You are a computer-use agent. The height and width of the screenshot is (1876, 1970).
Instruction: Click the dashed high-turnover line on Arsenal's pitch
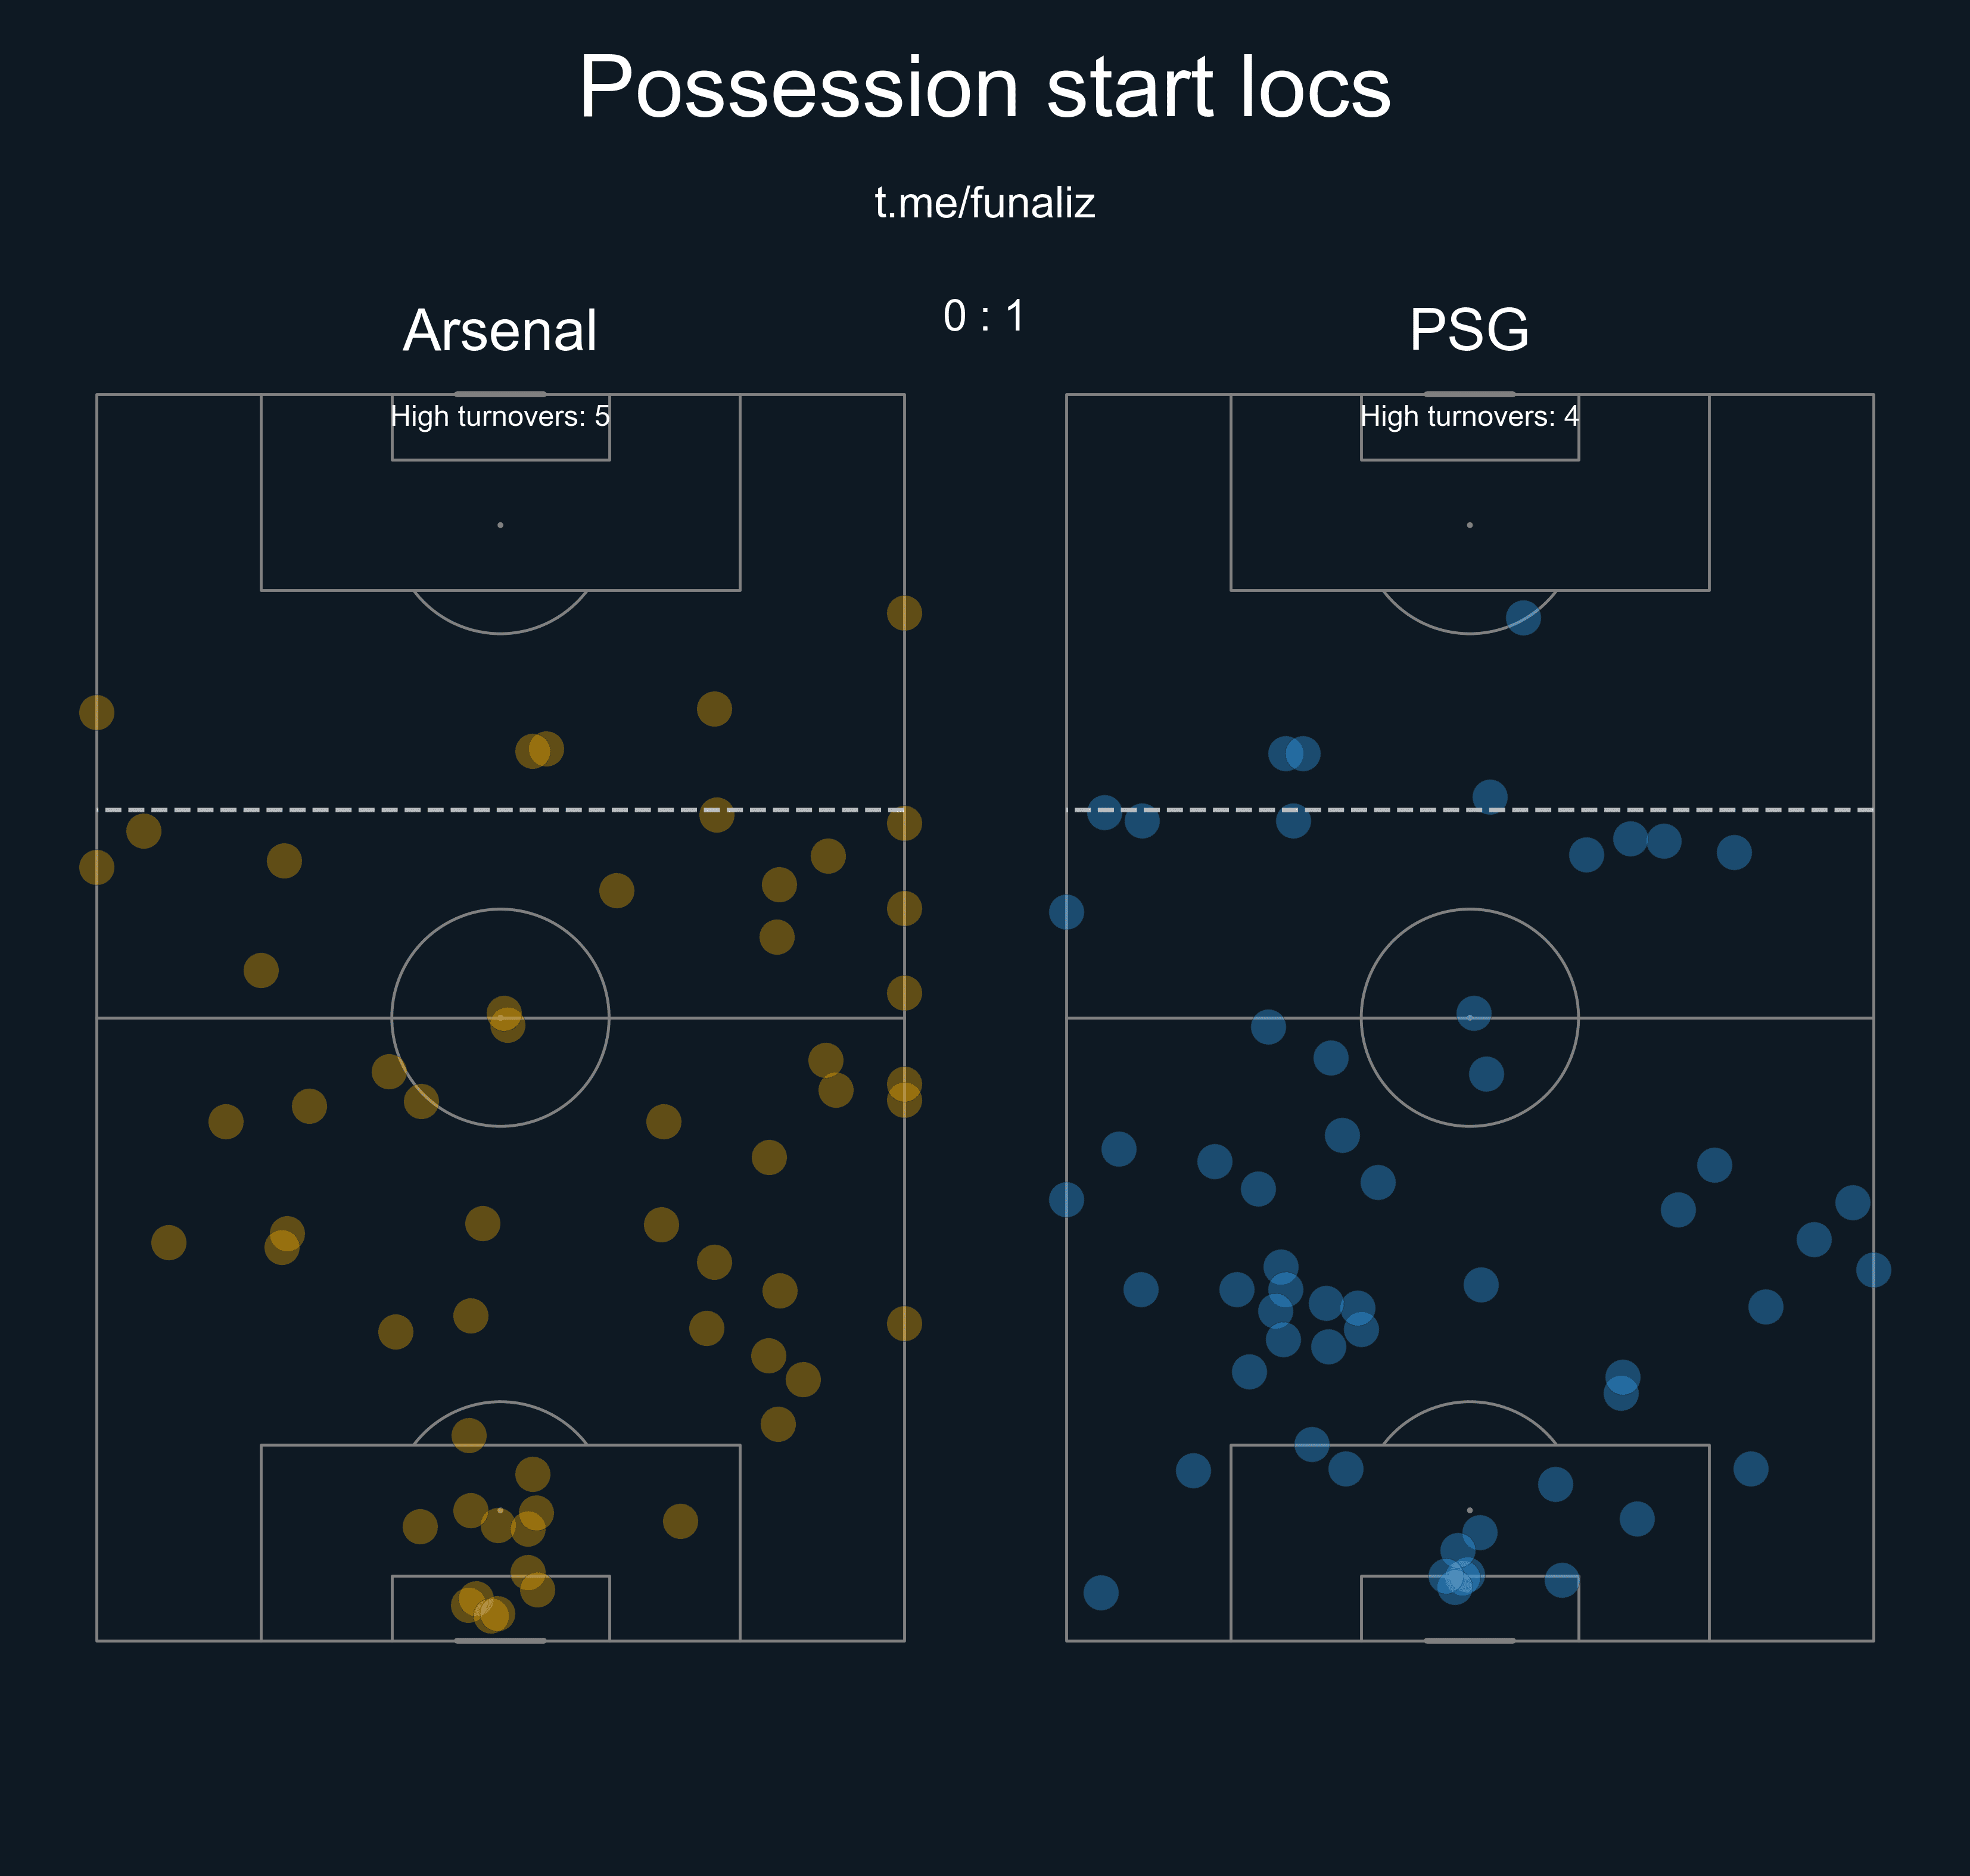tap(500, 810)
